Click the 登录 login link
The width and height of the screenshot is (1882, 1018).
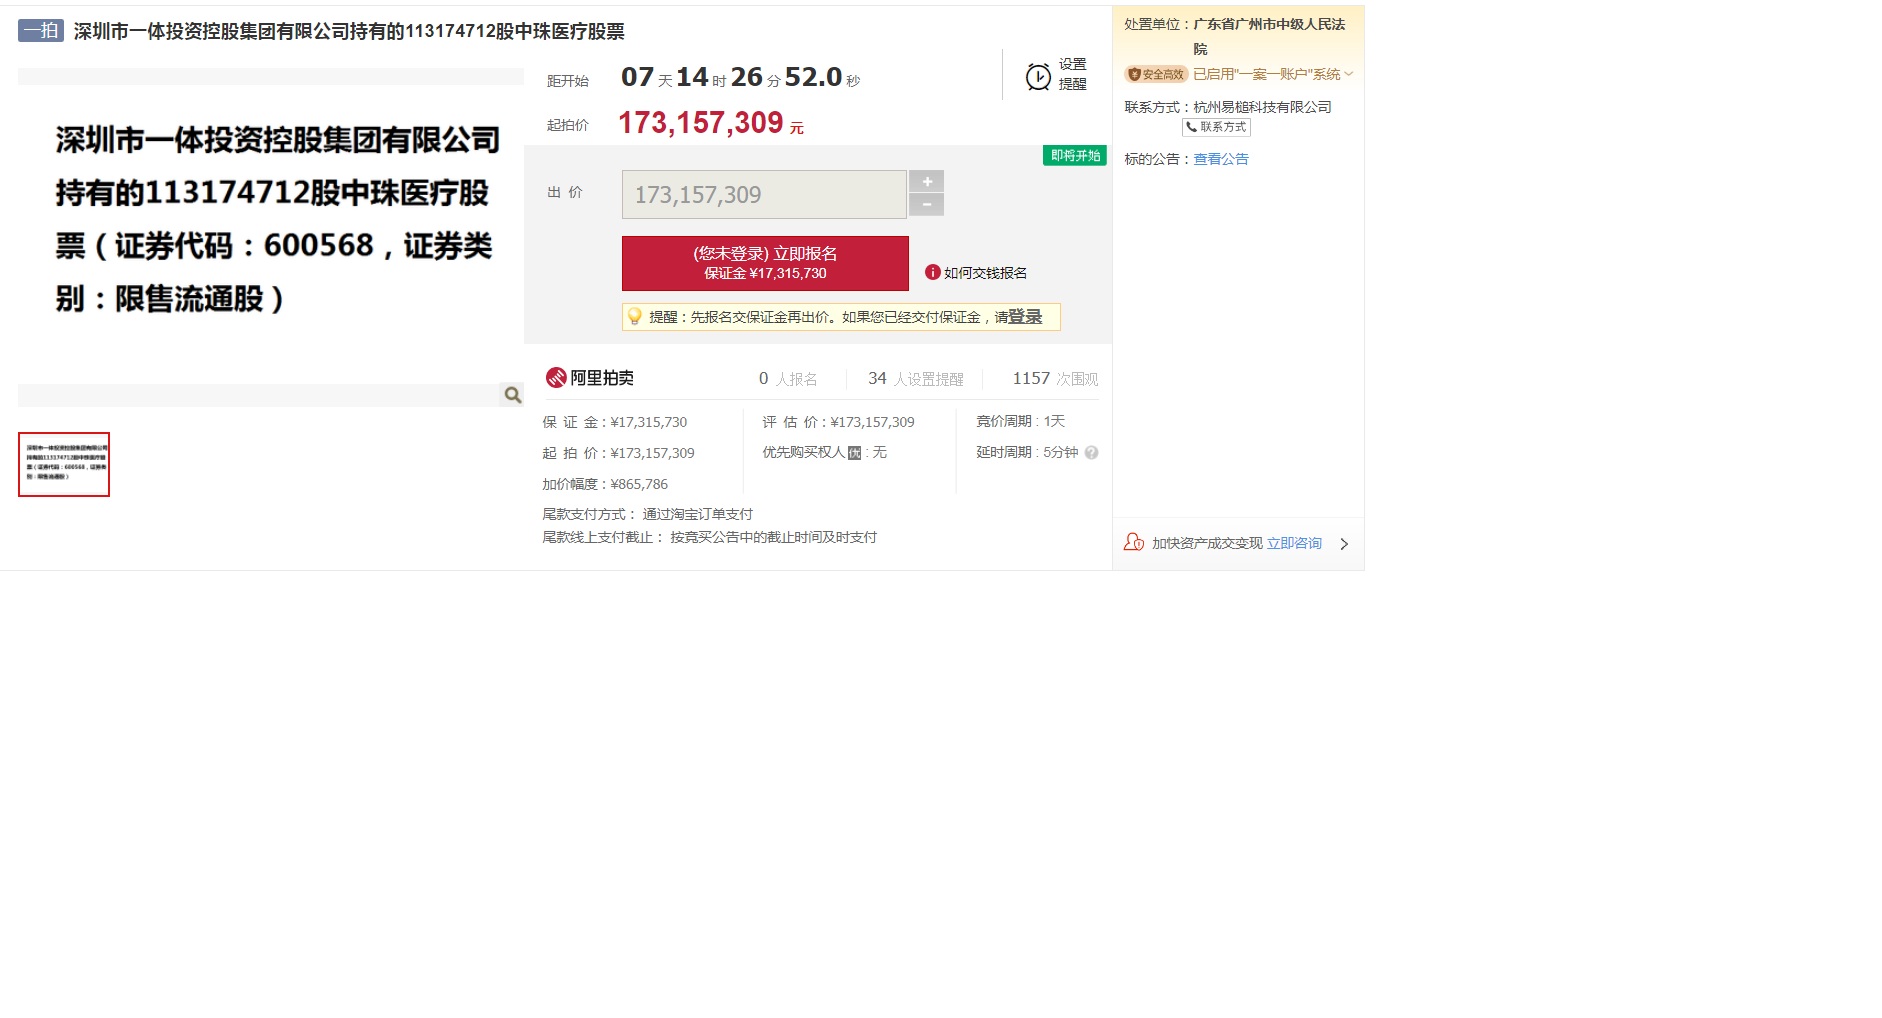tap(1025, 317)
